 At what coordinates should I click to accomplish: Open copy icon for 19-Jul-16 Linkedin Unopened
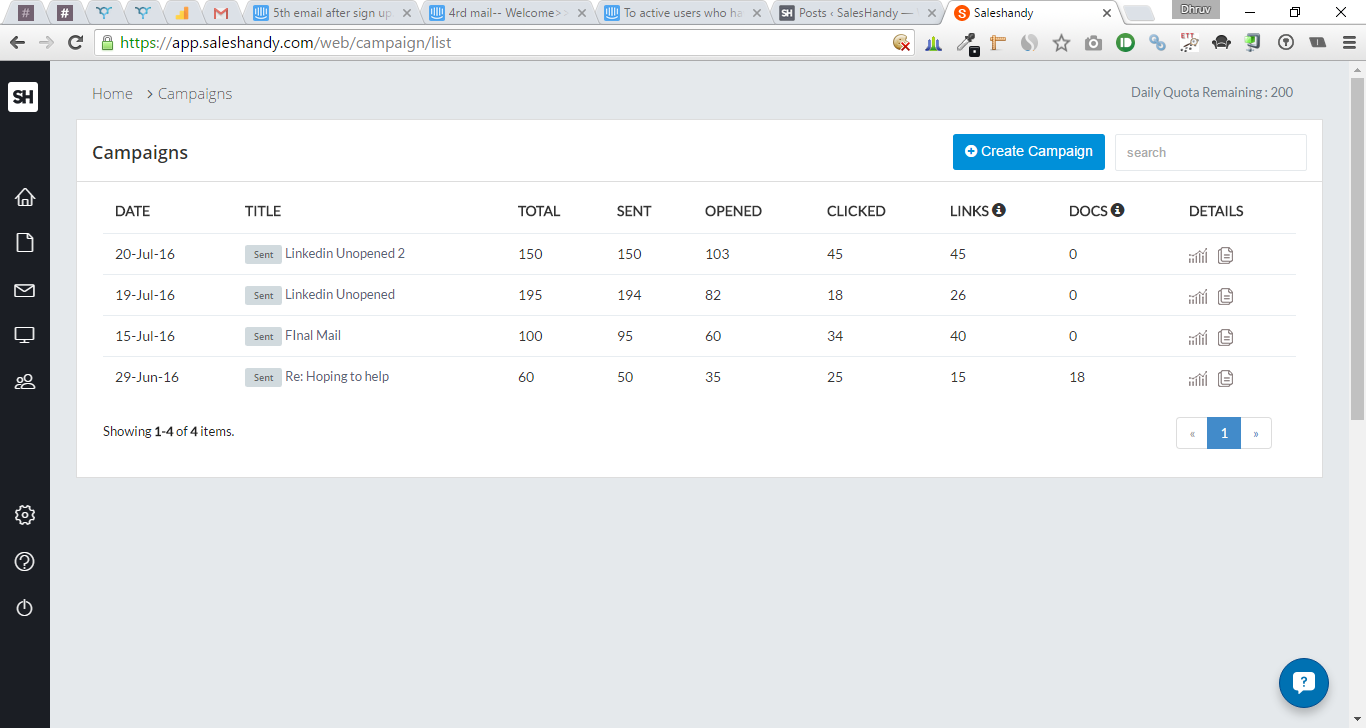(x=1226, y=296)
